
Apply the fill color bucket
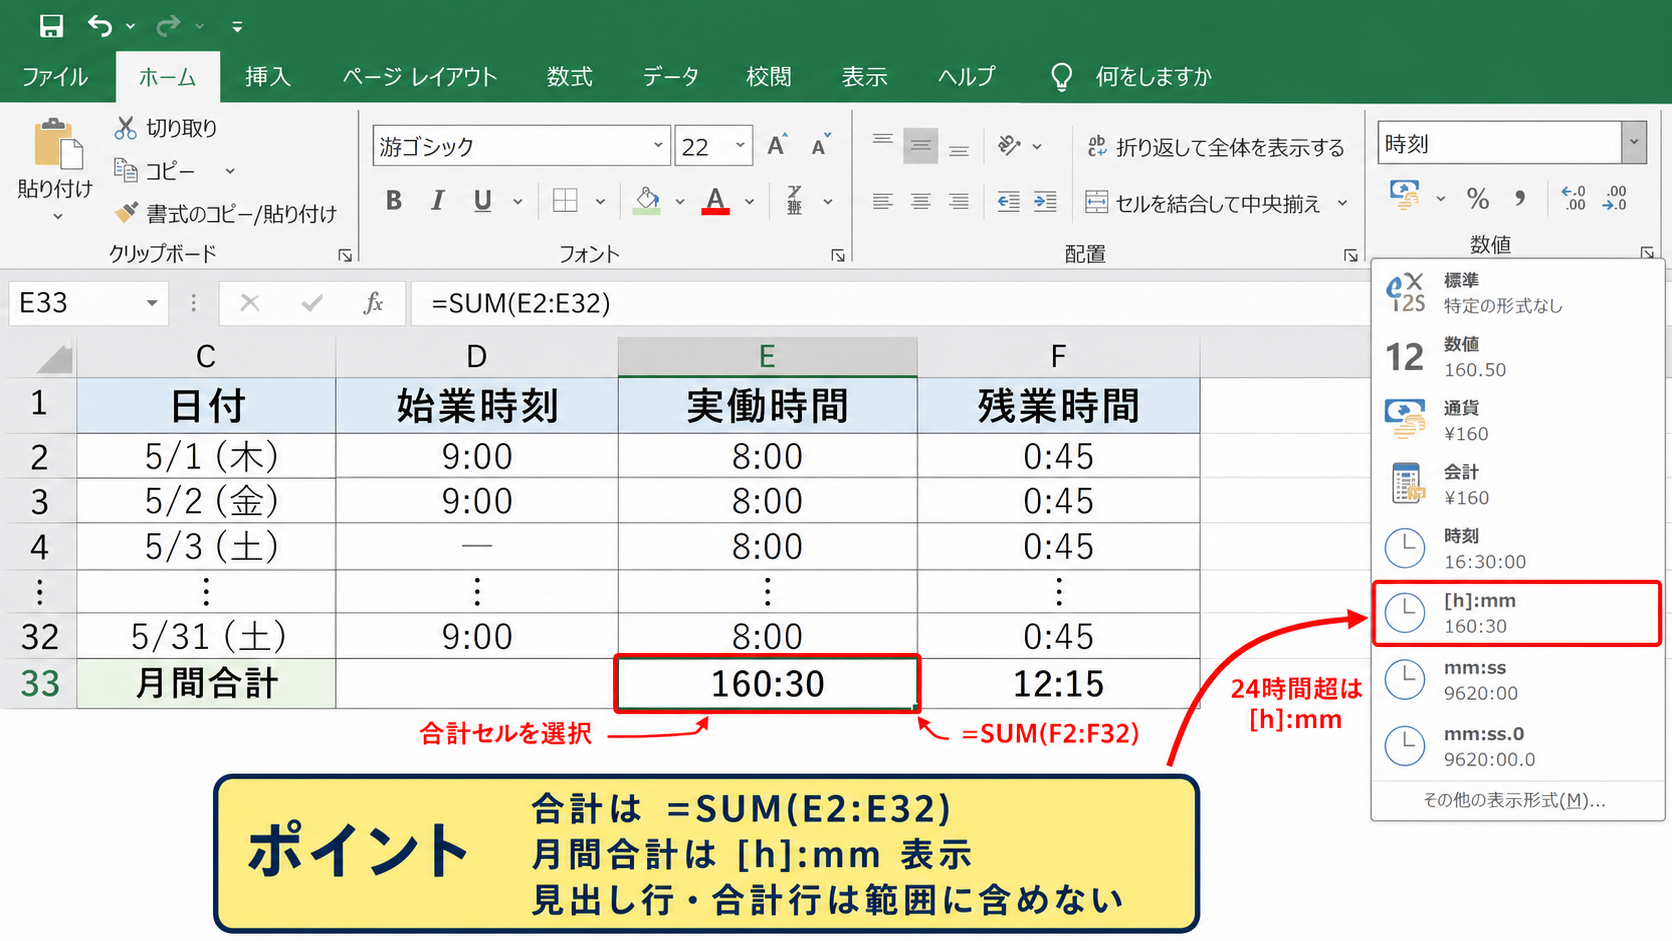tap(648, 201)
